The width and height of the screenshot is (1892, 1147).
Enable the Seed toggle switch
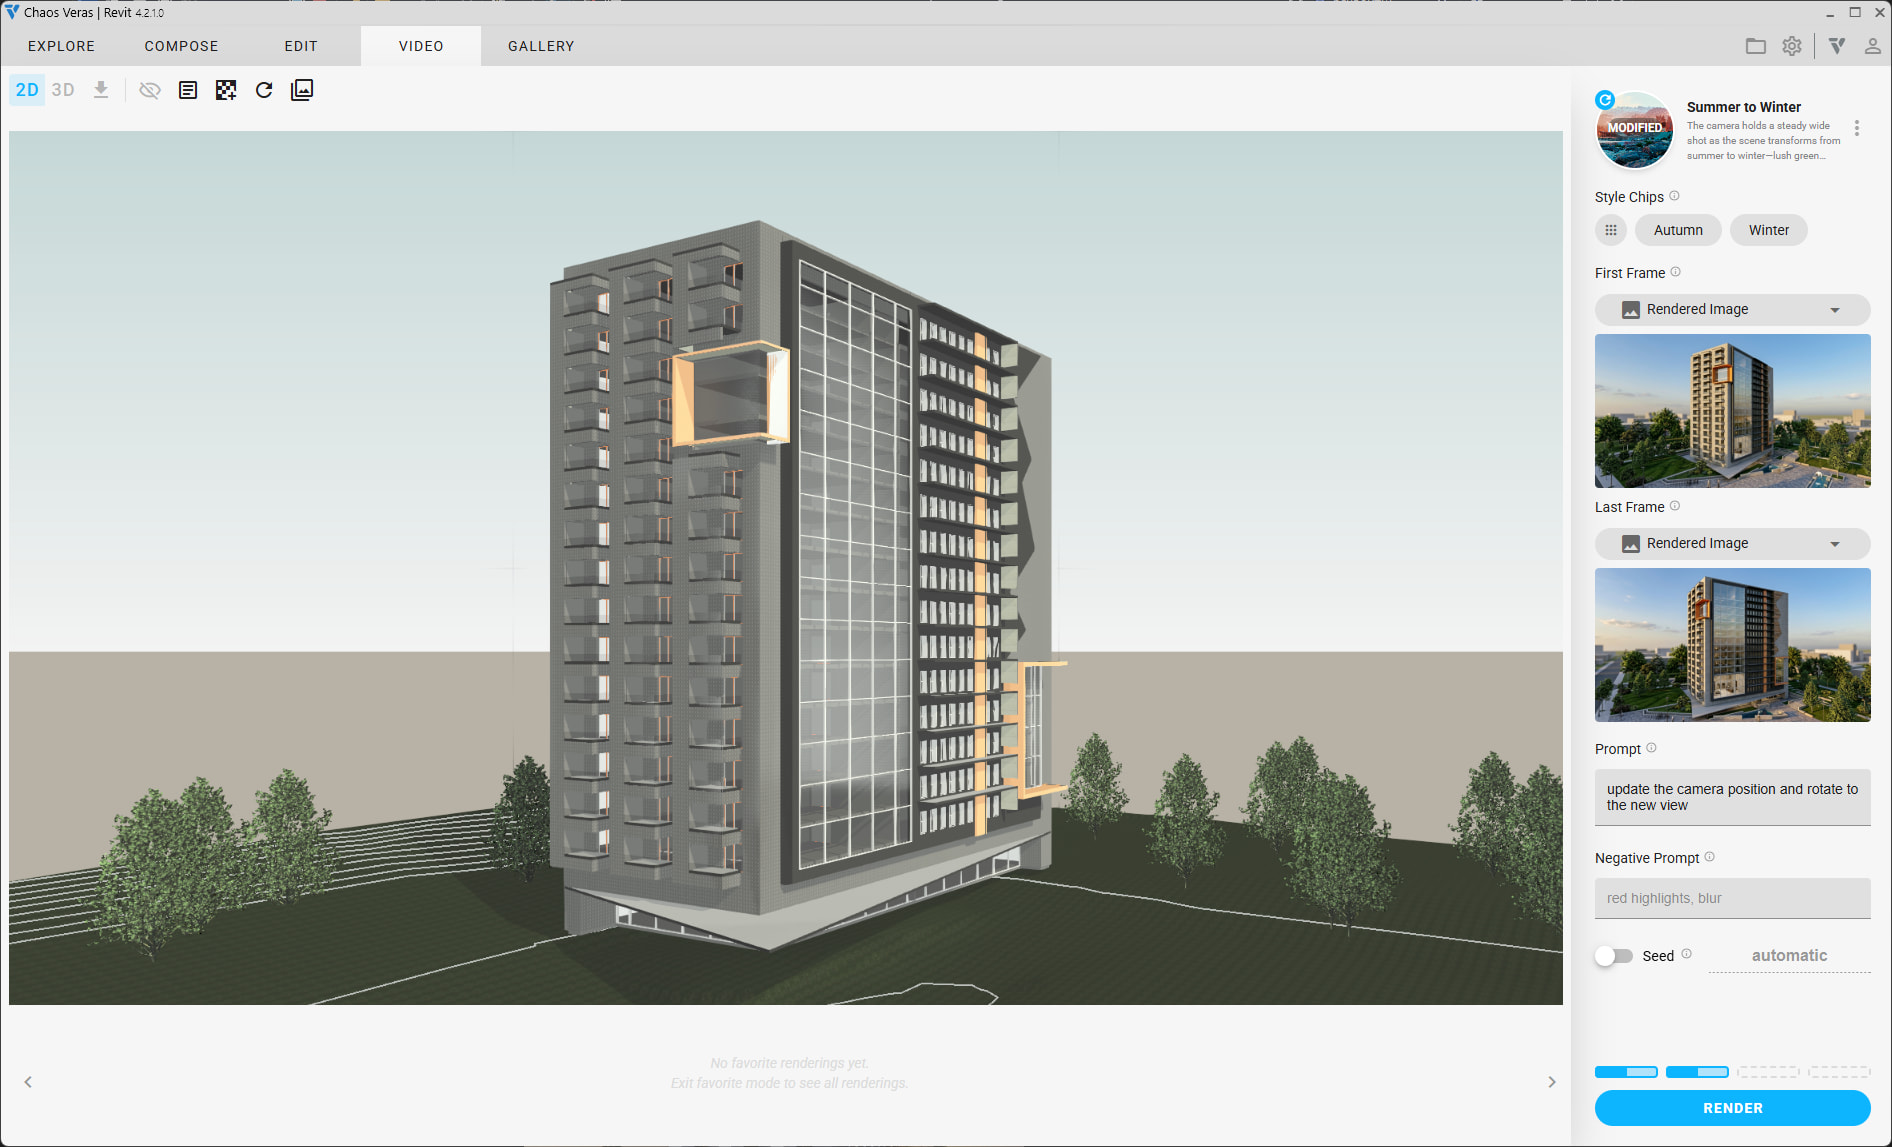pyautogui.click(x=1613, y=956)
